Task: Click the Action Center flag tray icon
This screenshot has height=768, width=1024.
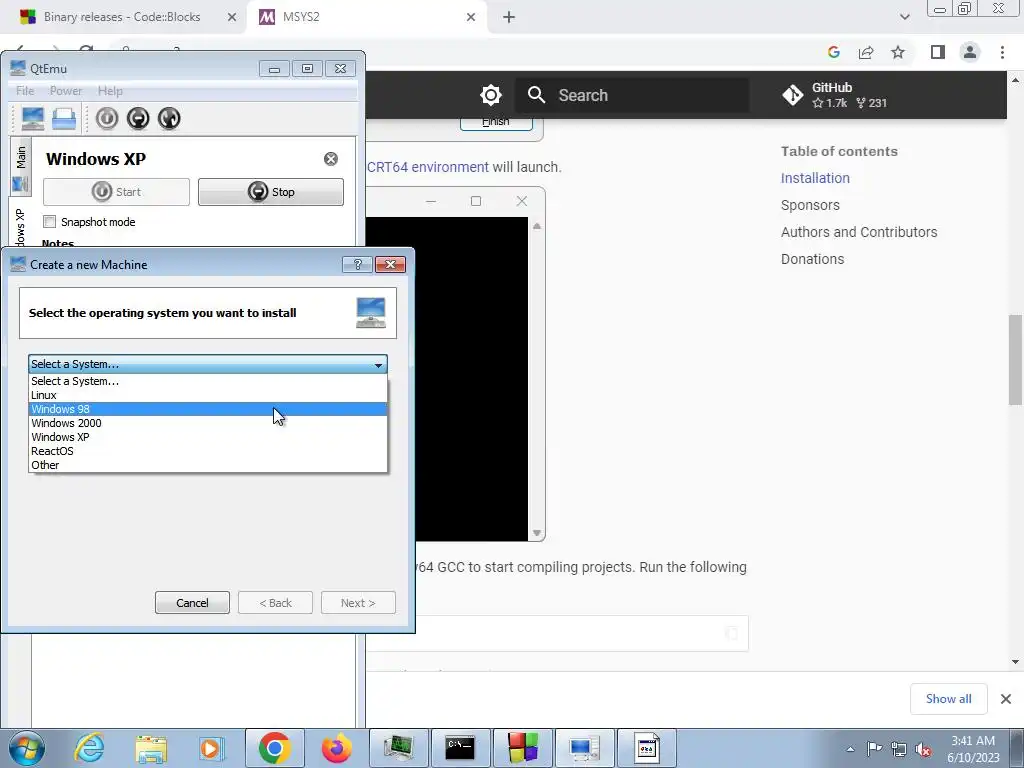Action: [x=874, y=749]
